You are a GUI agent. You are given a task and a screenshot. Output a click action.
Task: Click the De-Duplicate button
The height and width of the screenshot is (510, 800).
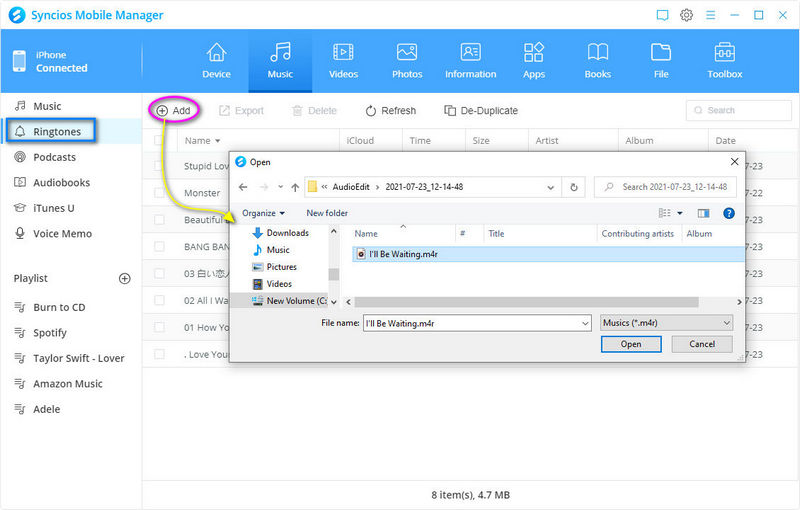(x=481, y=111)
